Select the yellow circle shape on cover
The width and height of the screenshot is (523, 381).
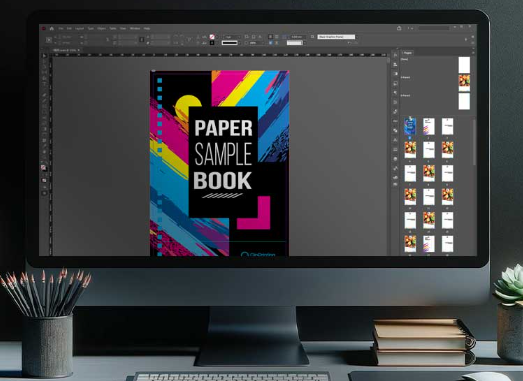point(184,104)
